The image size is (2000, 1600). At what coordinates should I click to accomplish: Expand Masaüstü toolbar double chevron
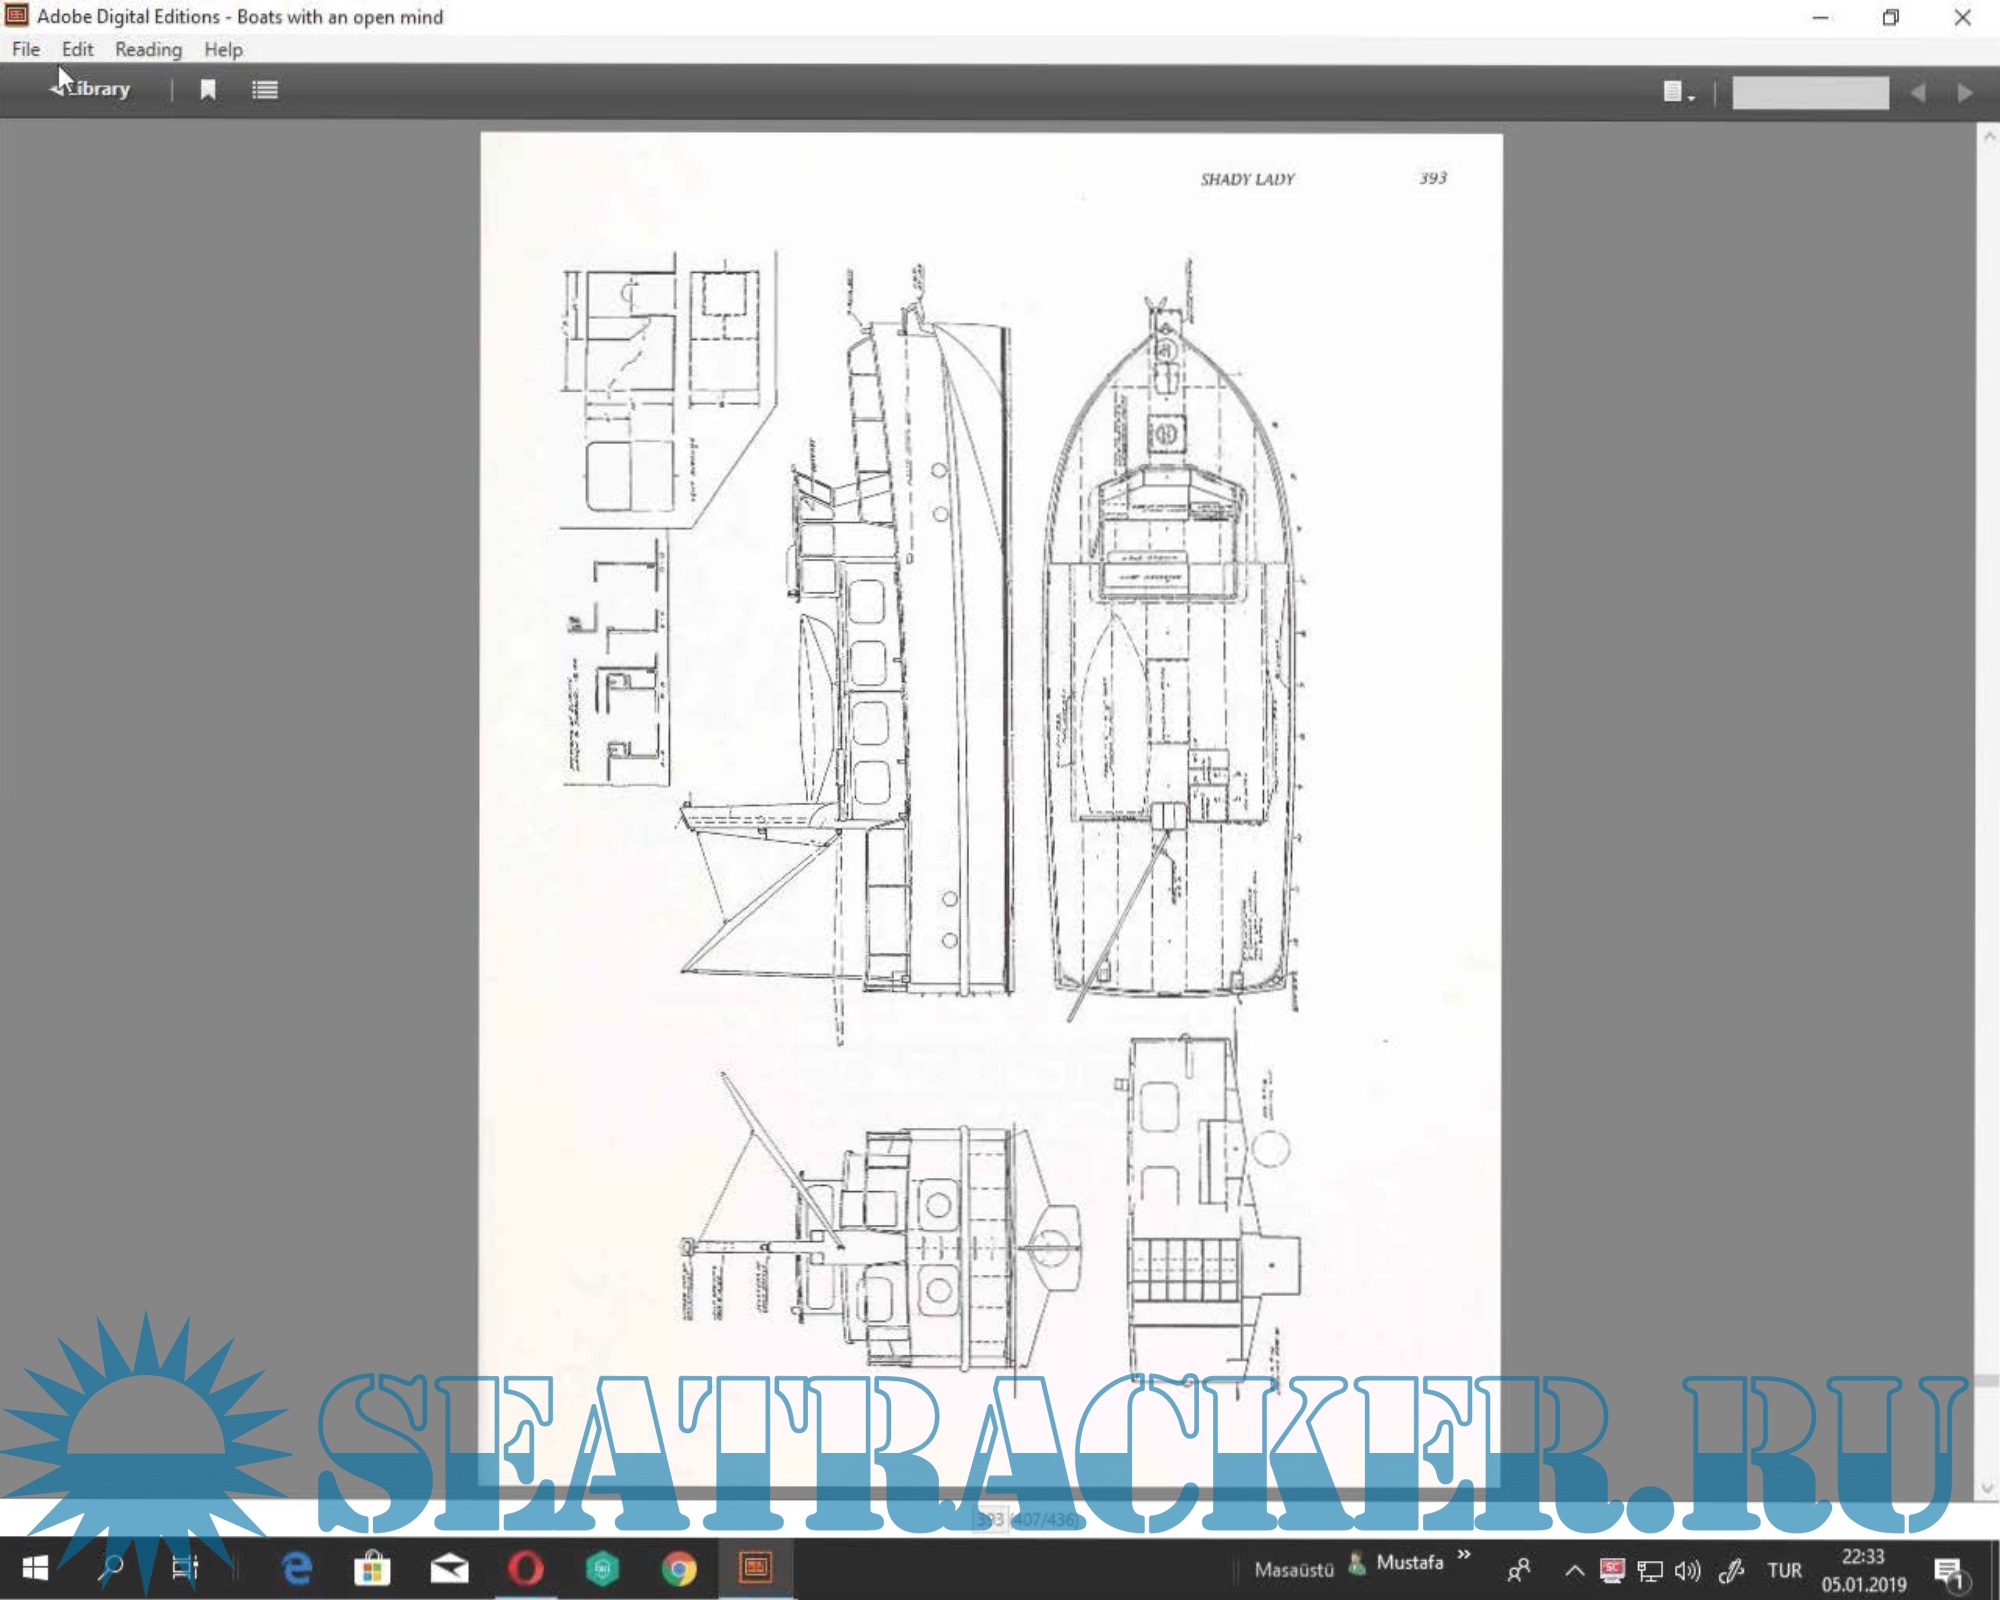click(1464, 1555)
